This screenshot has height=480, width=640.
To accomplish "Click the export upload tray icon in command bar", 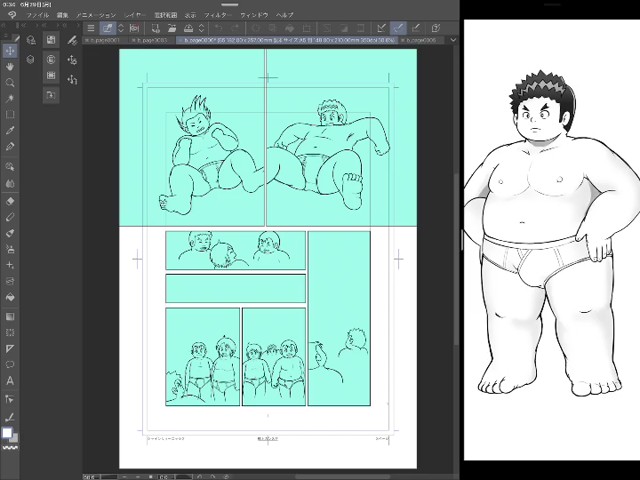I will (189, 28).
